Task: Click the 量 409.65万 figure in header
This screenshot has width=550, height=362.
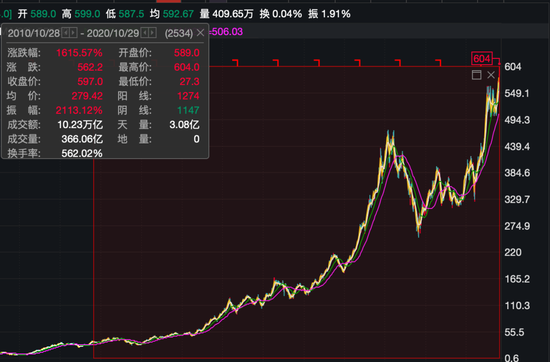Action: [x=227, y=14]
